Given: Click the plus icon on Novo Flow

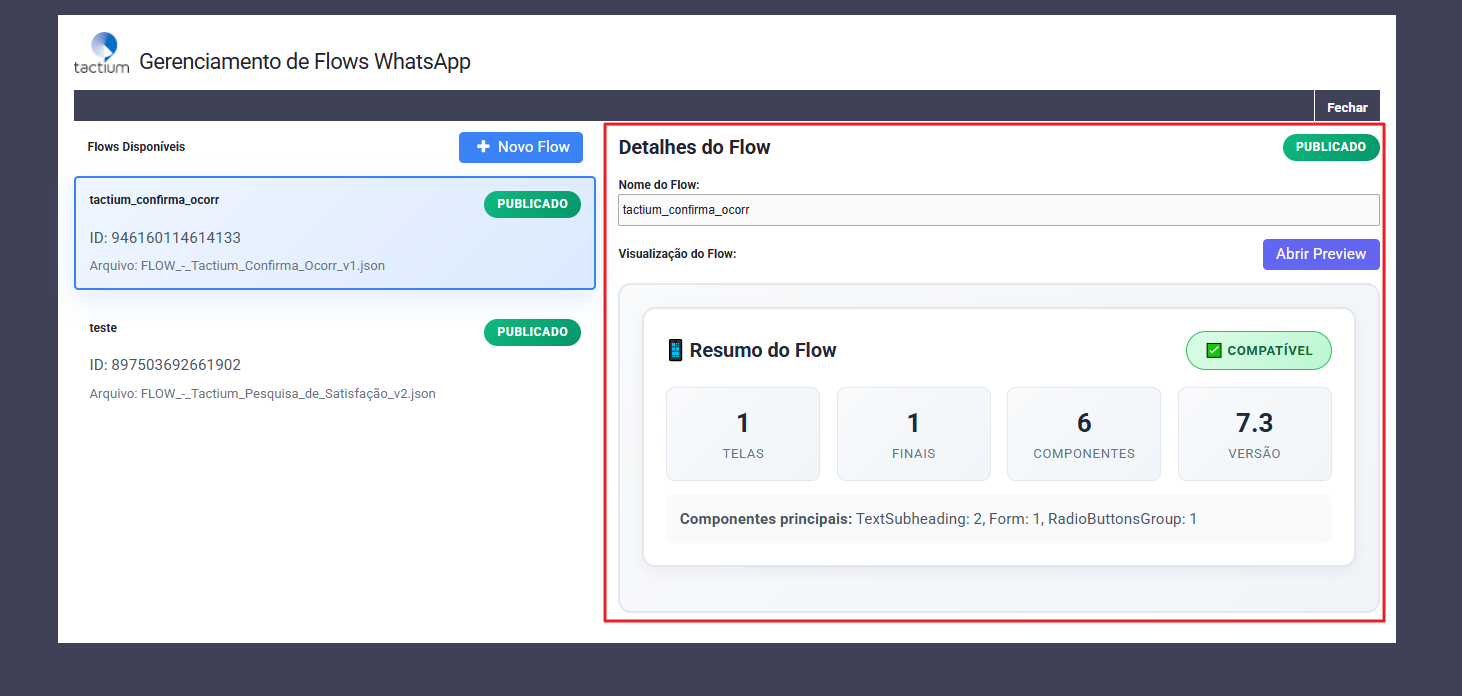Looking at the screenshot, I should 483,147.
